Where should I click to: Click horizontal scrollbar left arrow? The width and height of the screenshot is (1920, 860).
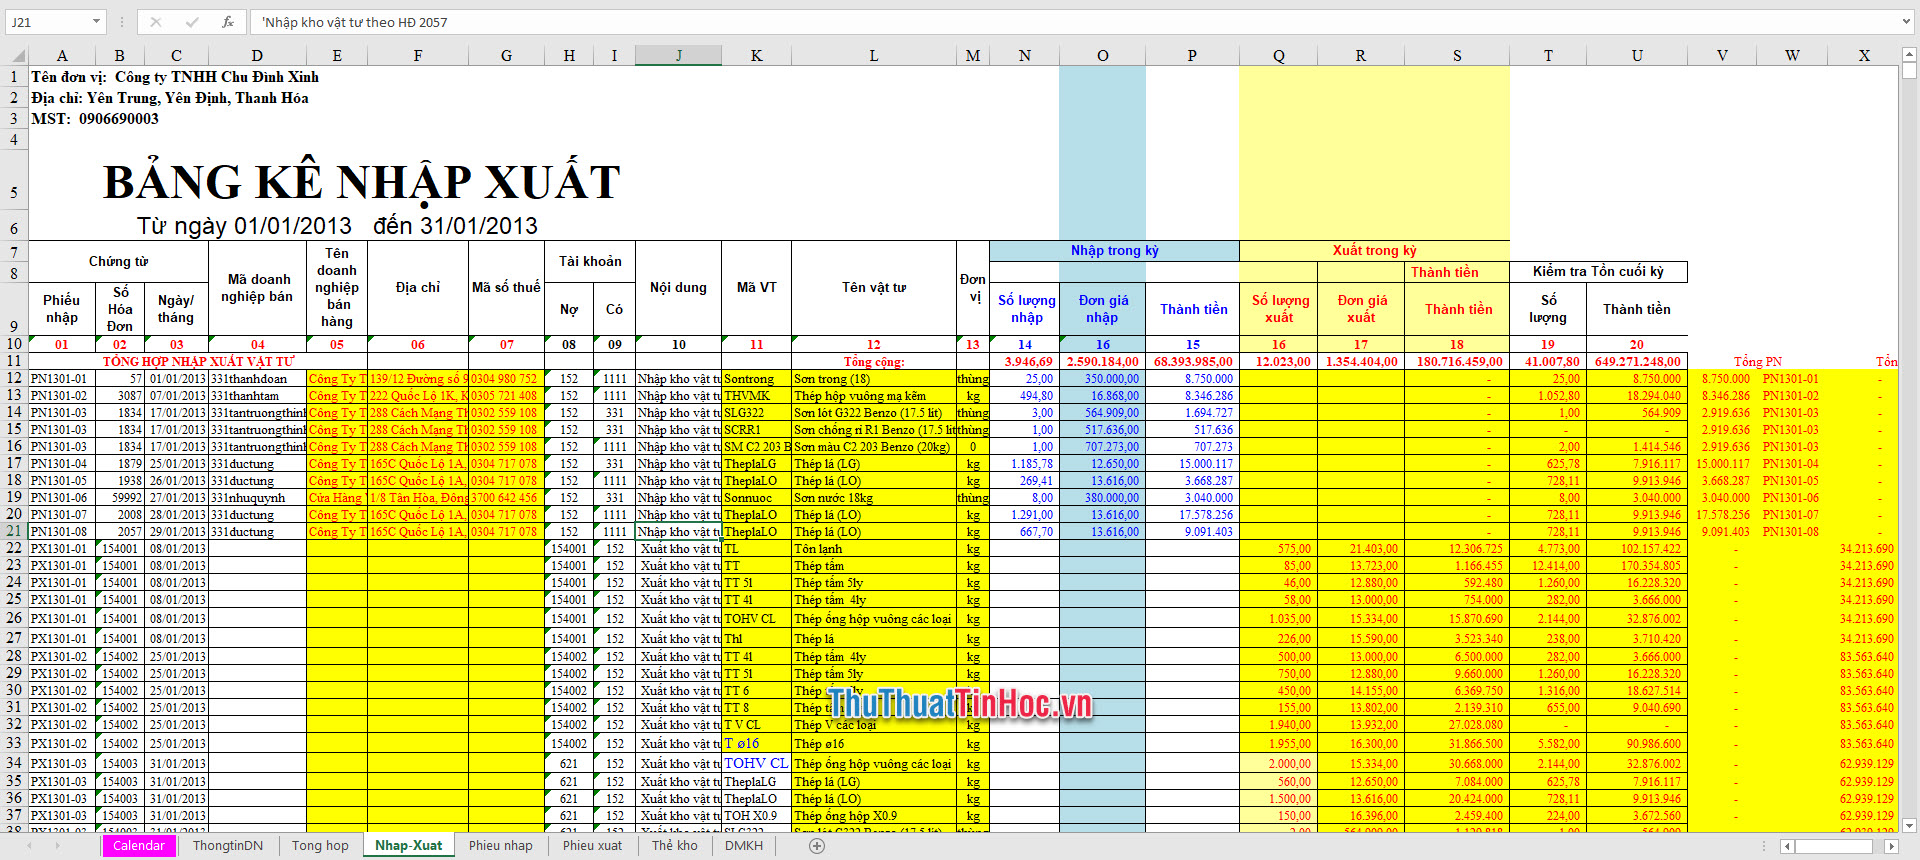pyautogui.click(x=1786, y=846)
